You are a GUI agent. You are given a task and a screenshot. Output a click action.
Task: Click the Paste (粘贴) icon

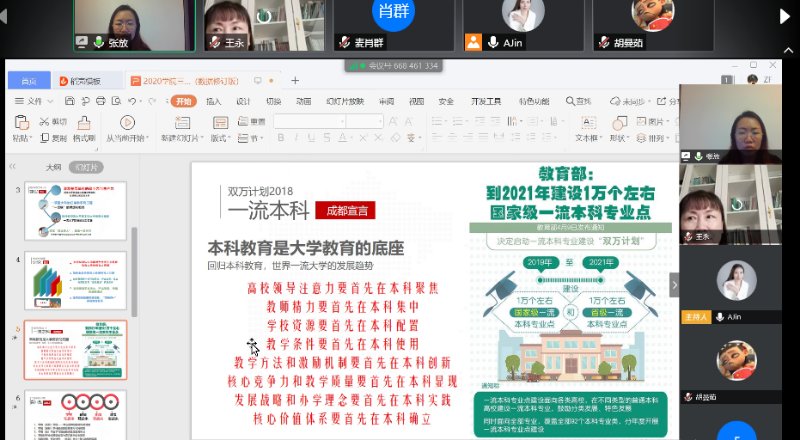21,122
